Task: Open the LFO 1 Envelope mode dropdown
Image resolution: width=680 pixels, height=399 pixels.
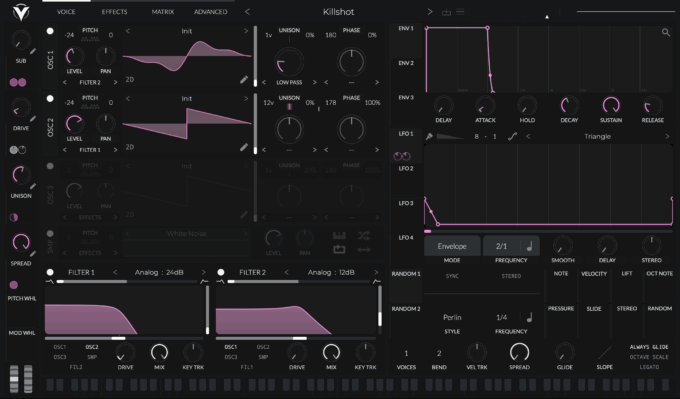Action: (x=452, y=246)
